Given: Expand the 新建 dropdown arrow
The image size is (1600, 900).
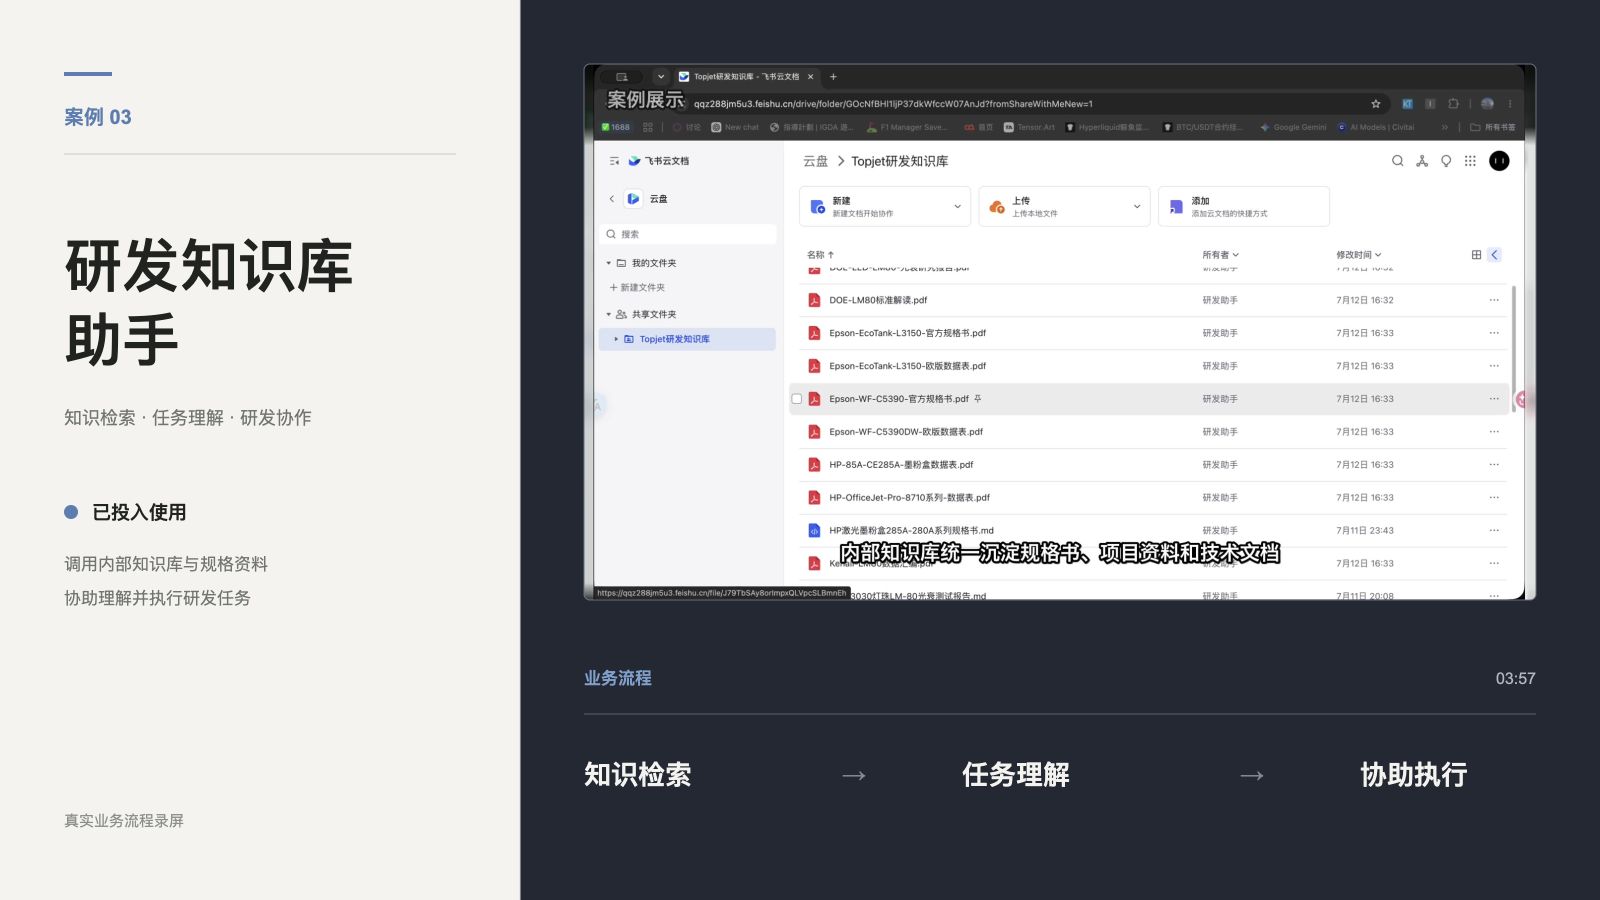Looking at the screenshot, I should (x=957, y=207).
